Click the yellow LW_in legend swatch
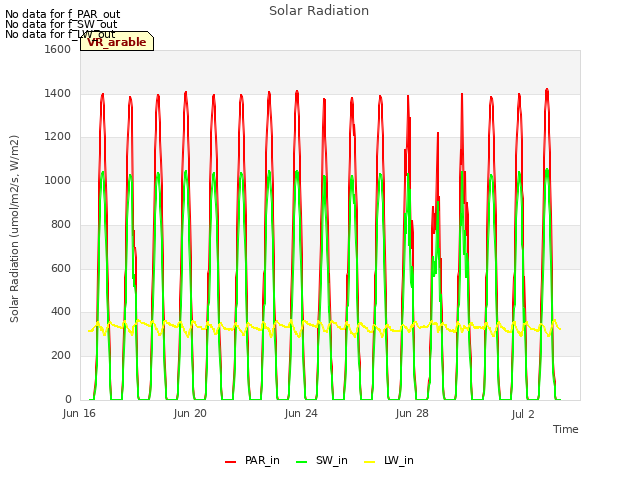Image resolution: width=640 pixels, height=480 pixels. tap(369, 462)
